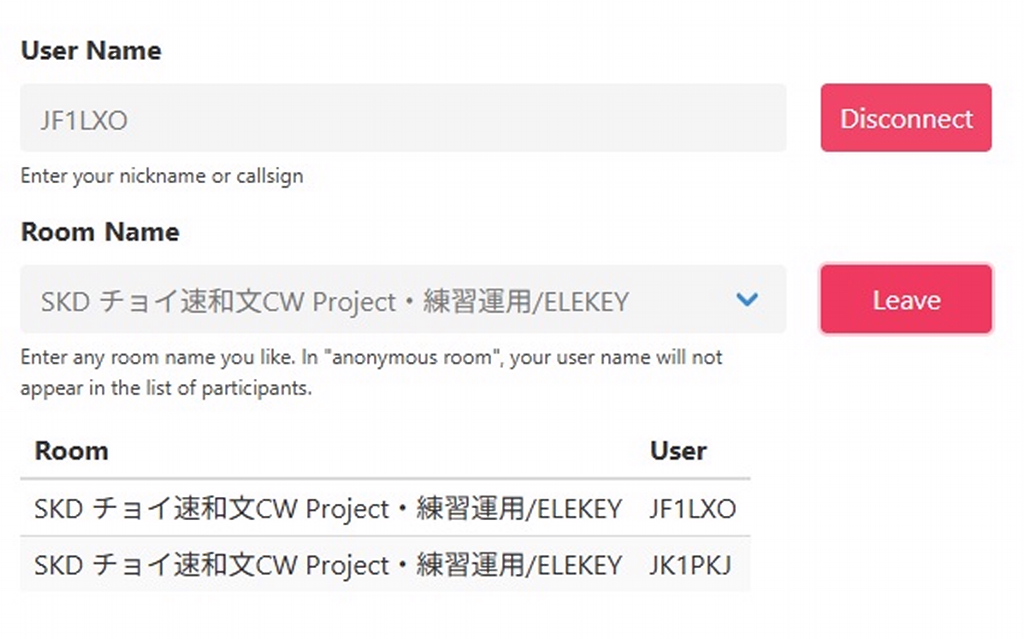Image resolution: width=1024 pixels, height=639 pixels.
Task: Expand the room list dropdown arrow
Action: coord(745,299)
